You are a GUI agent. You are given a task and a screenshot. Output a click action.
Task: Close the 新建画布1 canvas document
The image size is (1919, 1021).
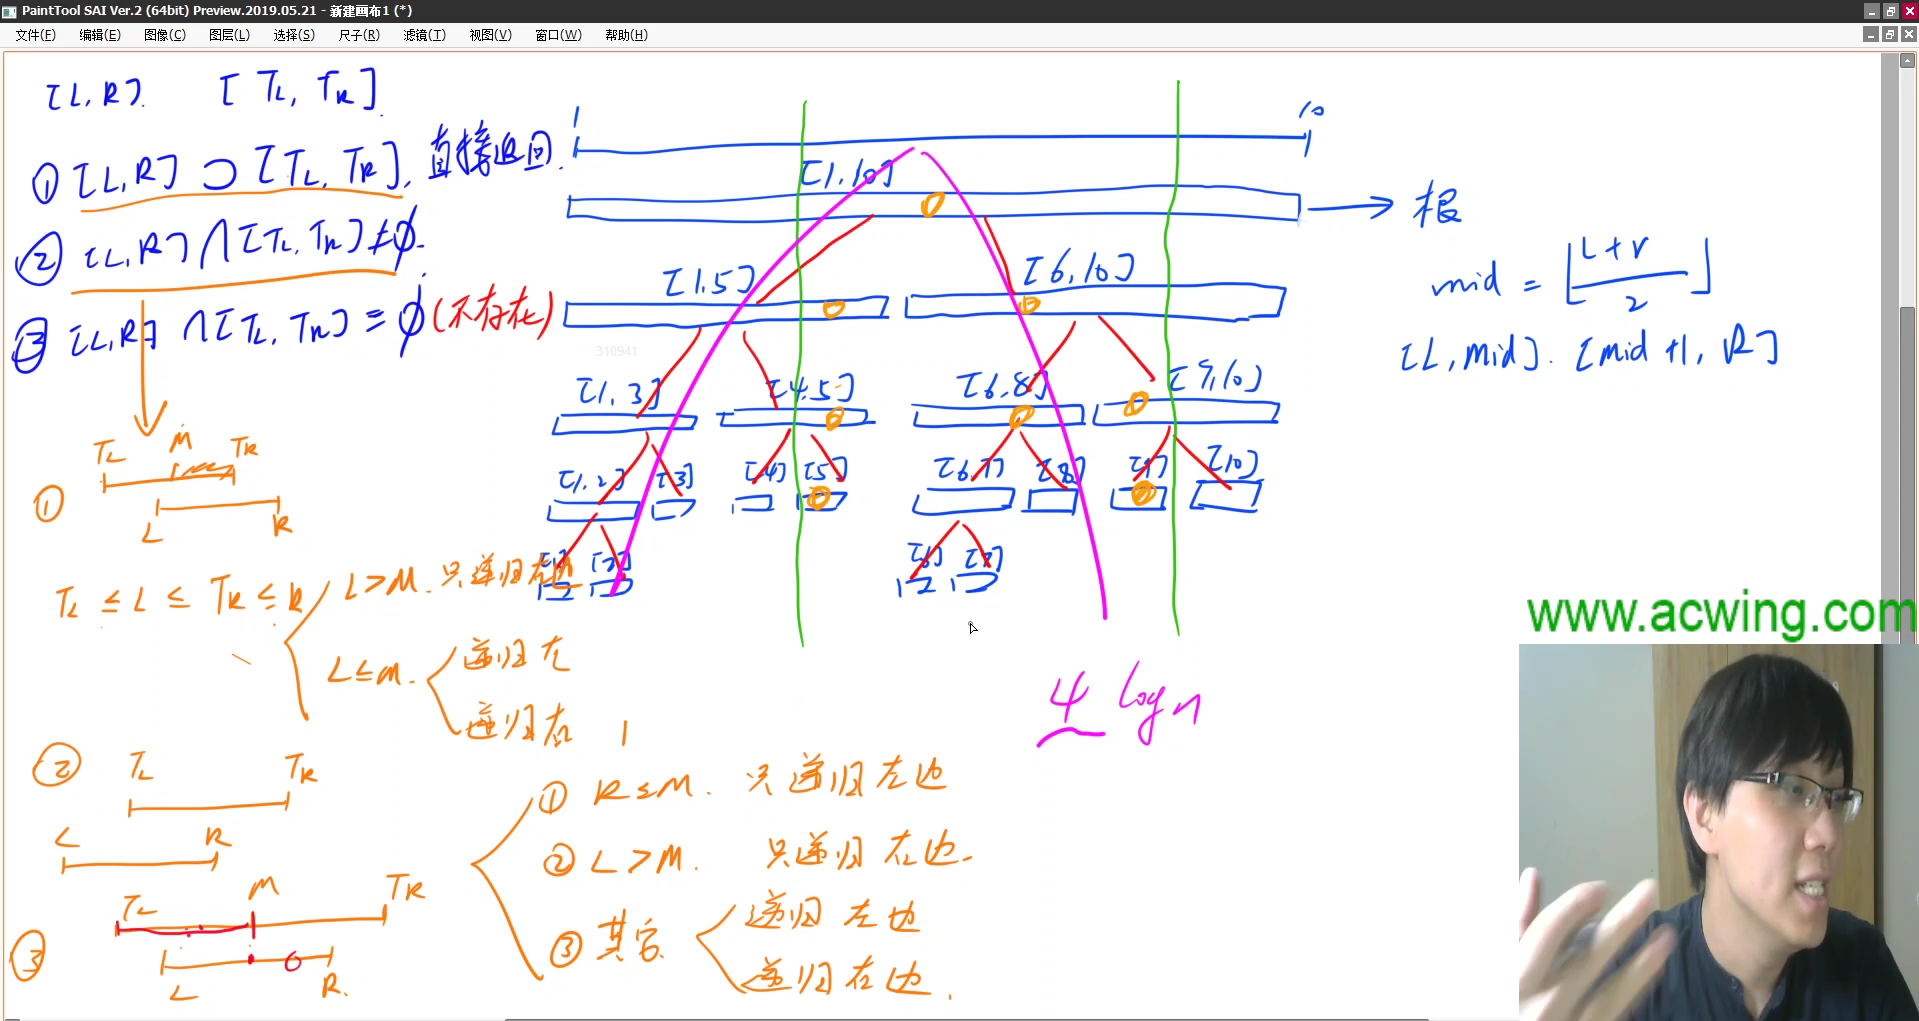(1909, 34)
